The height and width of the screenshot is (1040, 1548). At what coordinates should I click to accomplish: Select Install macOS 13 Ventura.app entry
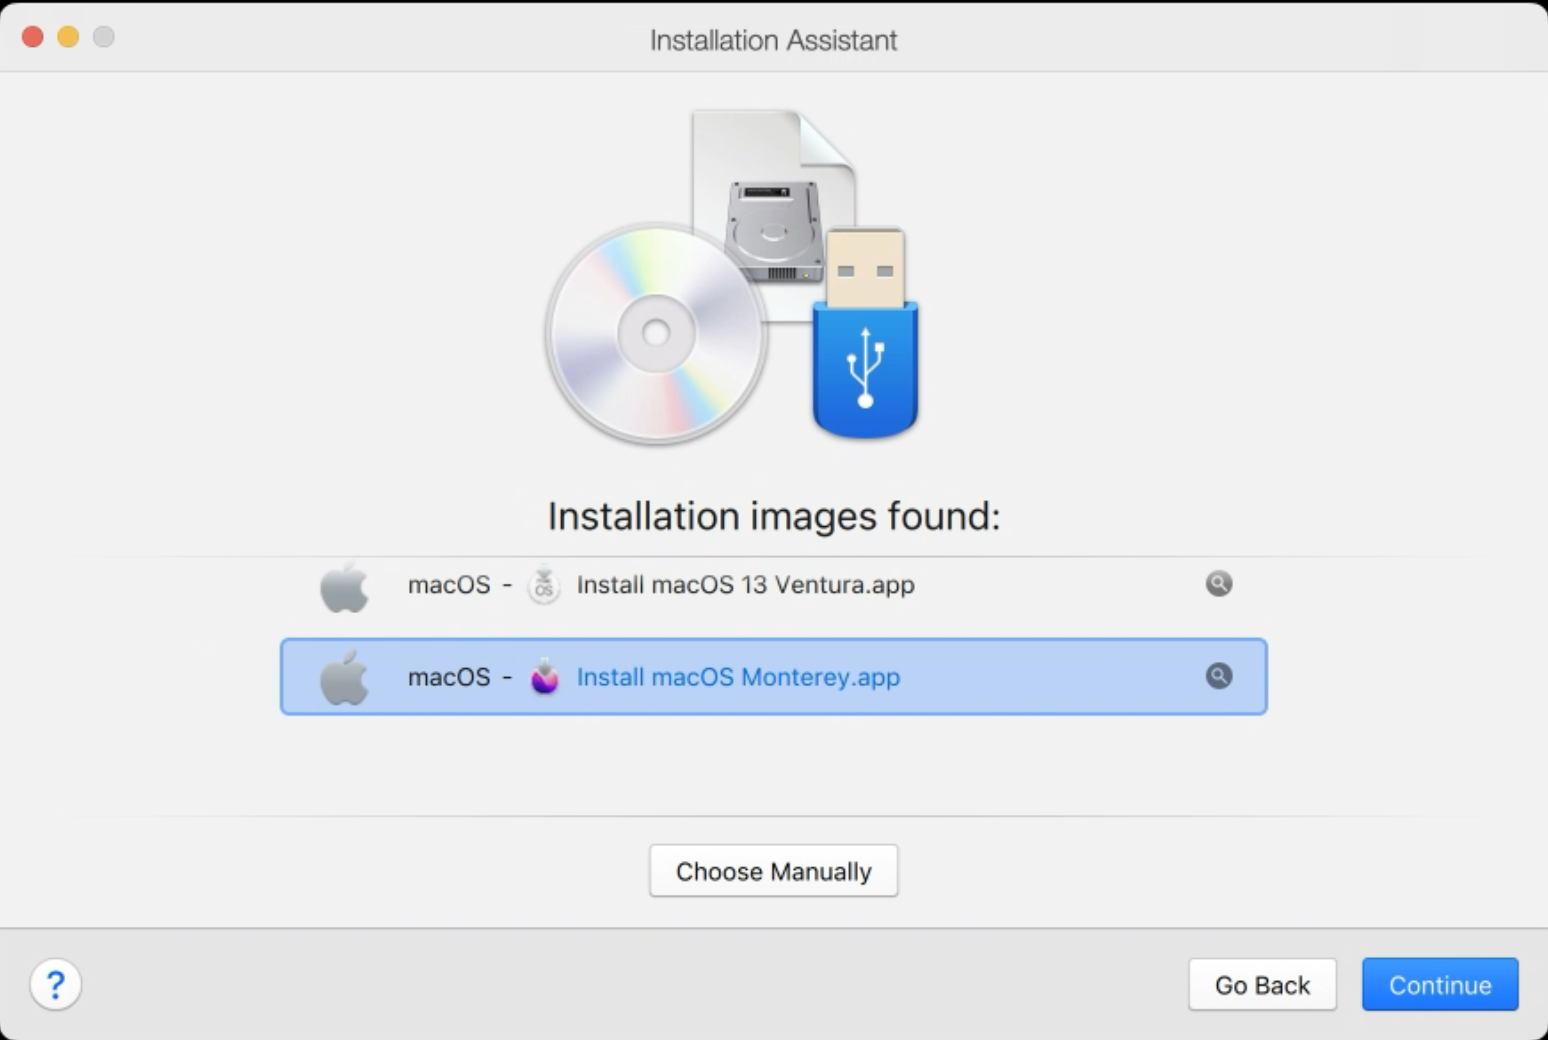tap(745, 585)
